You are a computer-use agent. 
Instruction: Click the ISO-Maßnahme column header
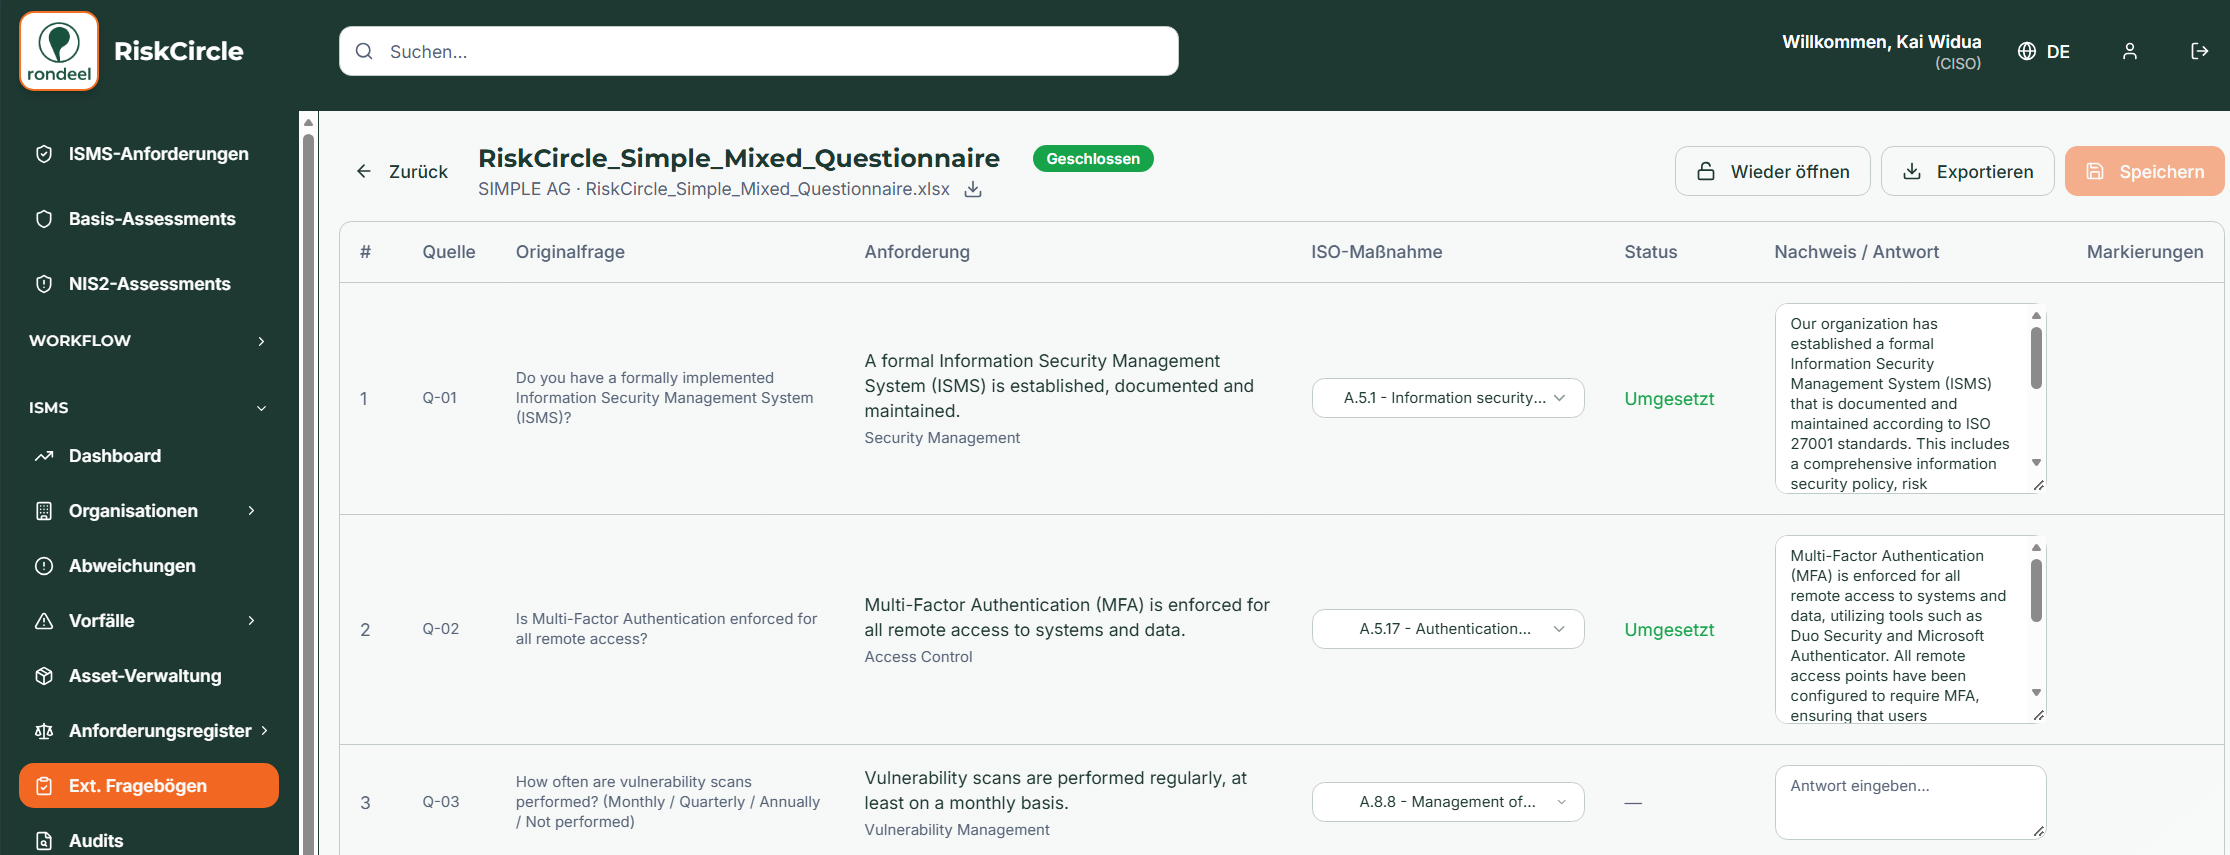pos(1376,252)
